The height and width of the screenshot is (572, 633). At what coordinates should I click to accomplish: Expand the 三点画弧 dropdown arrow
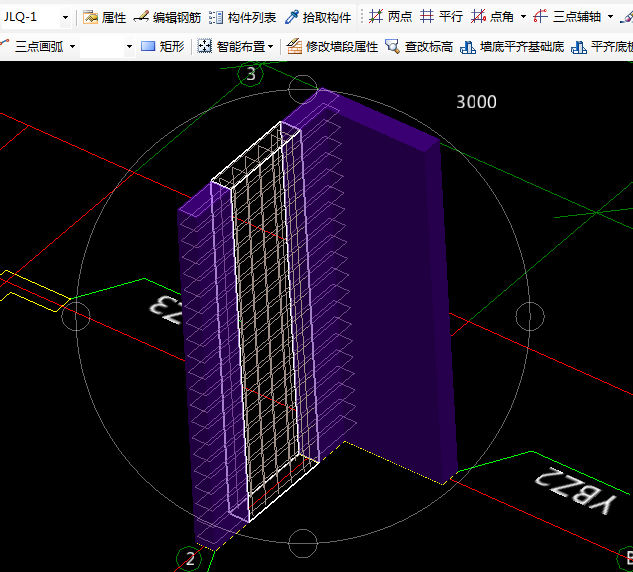point(72,46)
